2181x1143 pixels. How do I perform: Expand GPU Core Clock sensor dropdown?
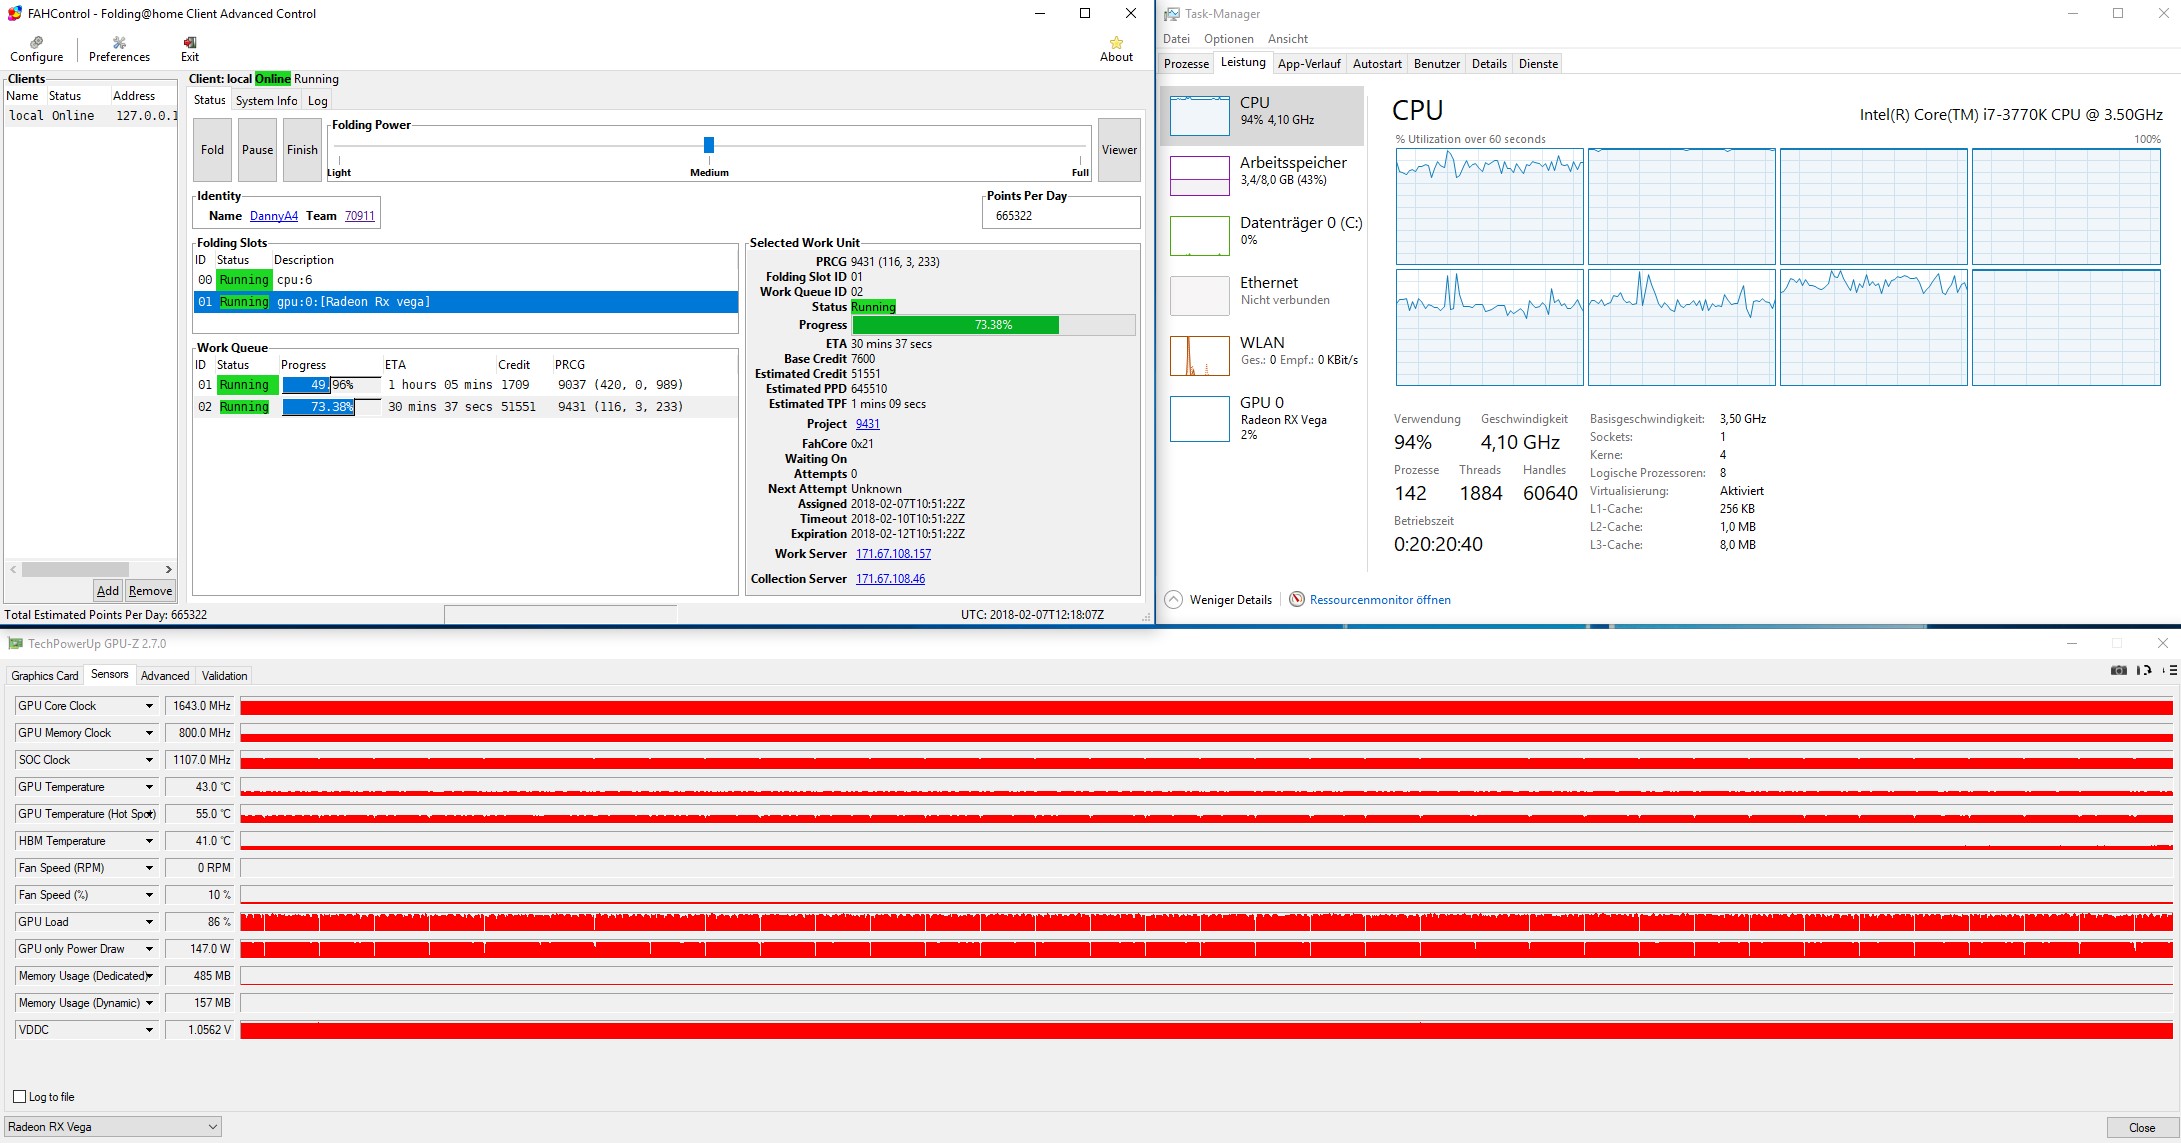tap(149, 706)
